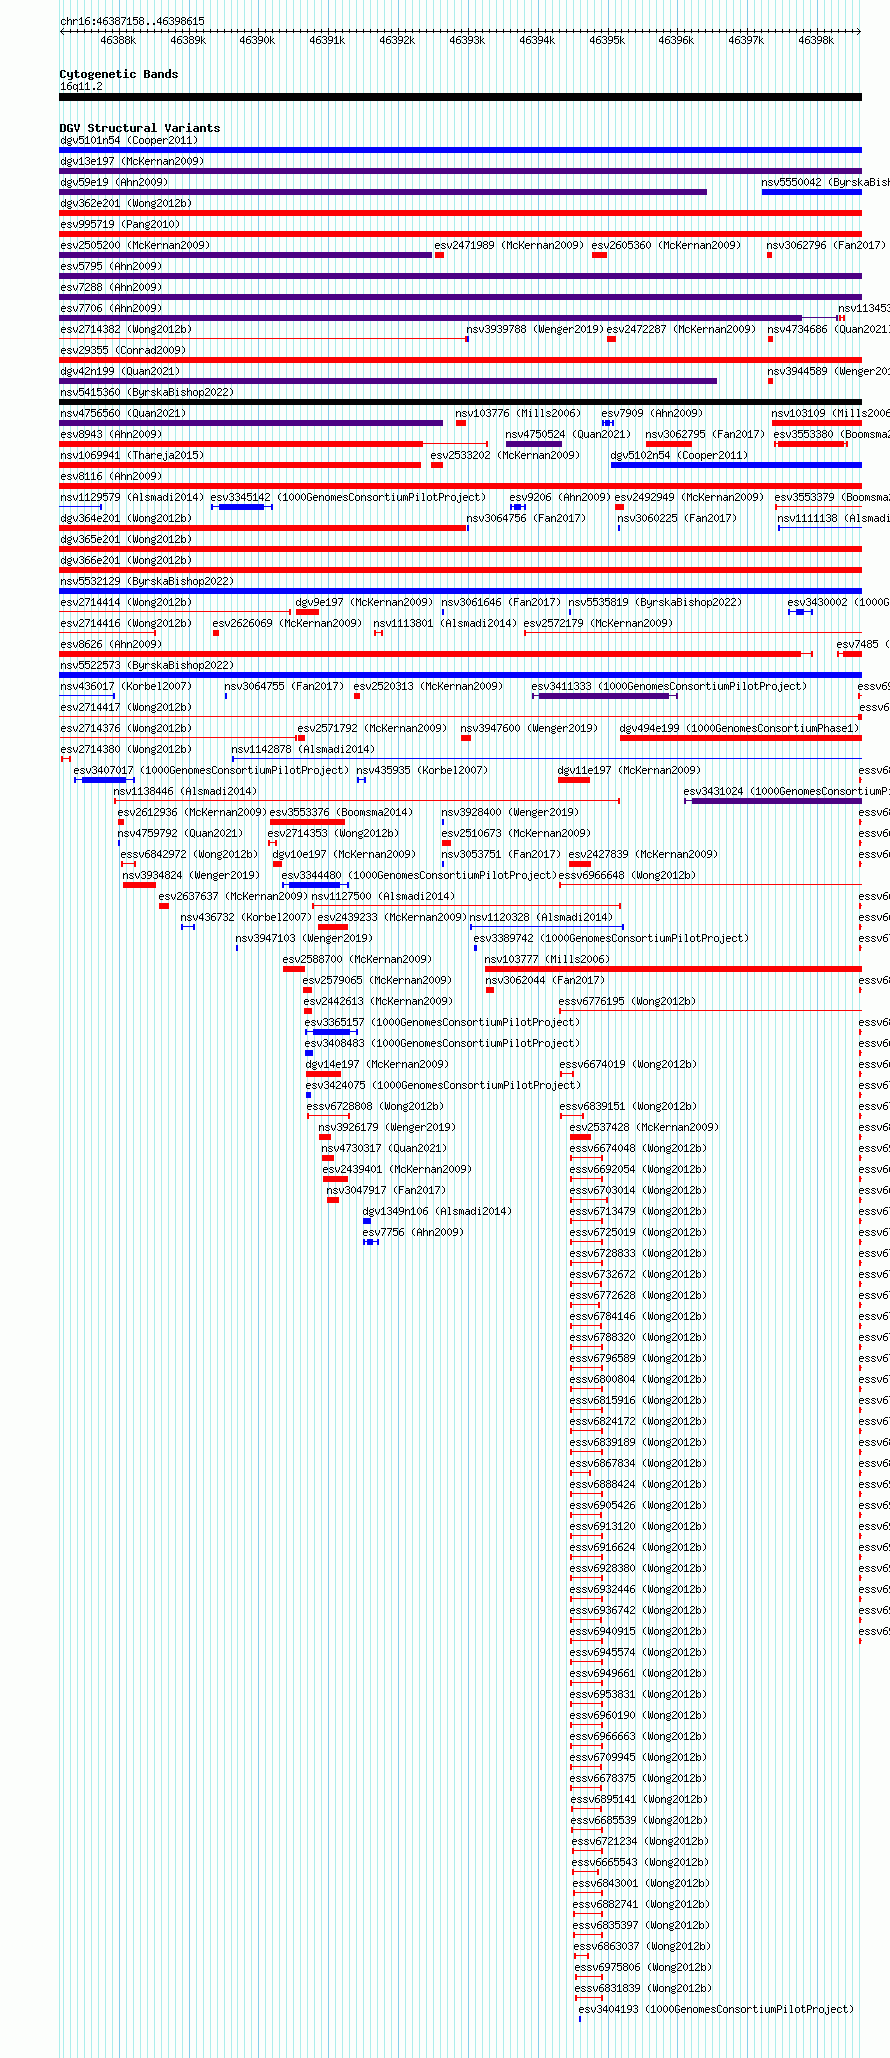Screen dimensions: 890x2058
Task: Open esv3411333 1000Genomes pilot variant
Action: (x=669, y=687)
